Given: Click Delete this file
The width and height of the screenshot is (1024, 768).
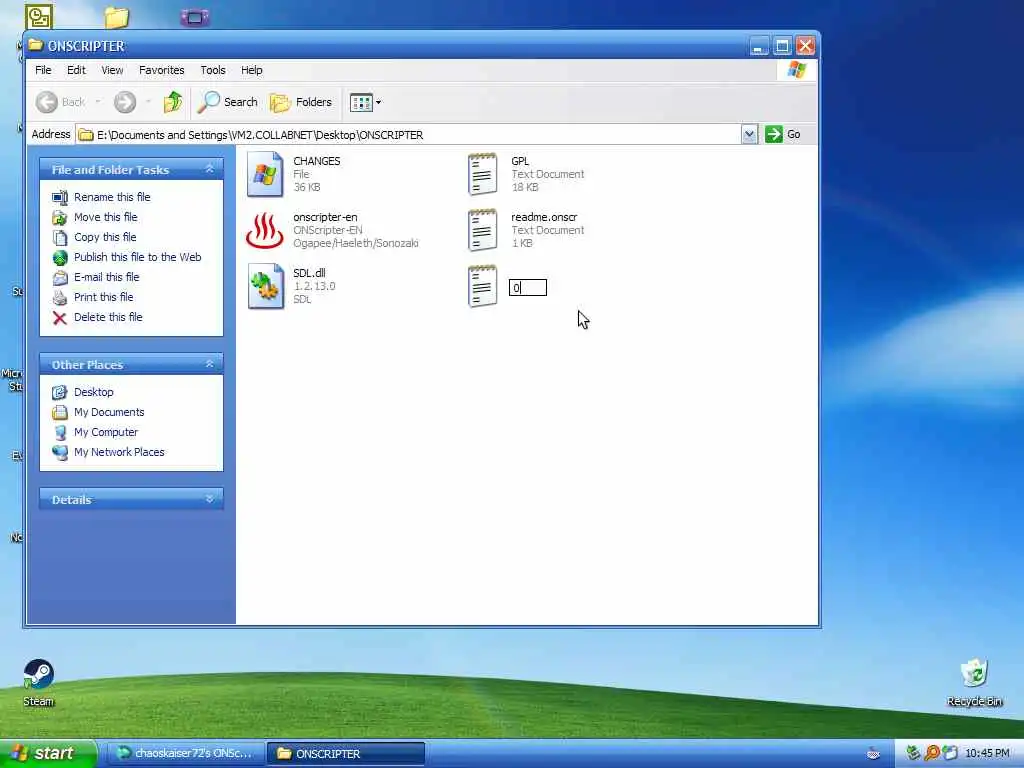Looking at the screenshot, I should click(x=108, y=317).
